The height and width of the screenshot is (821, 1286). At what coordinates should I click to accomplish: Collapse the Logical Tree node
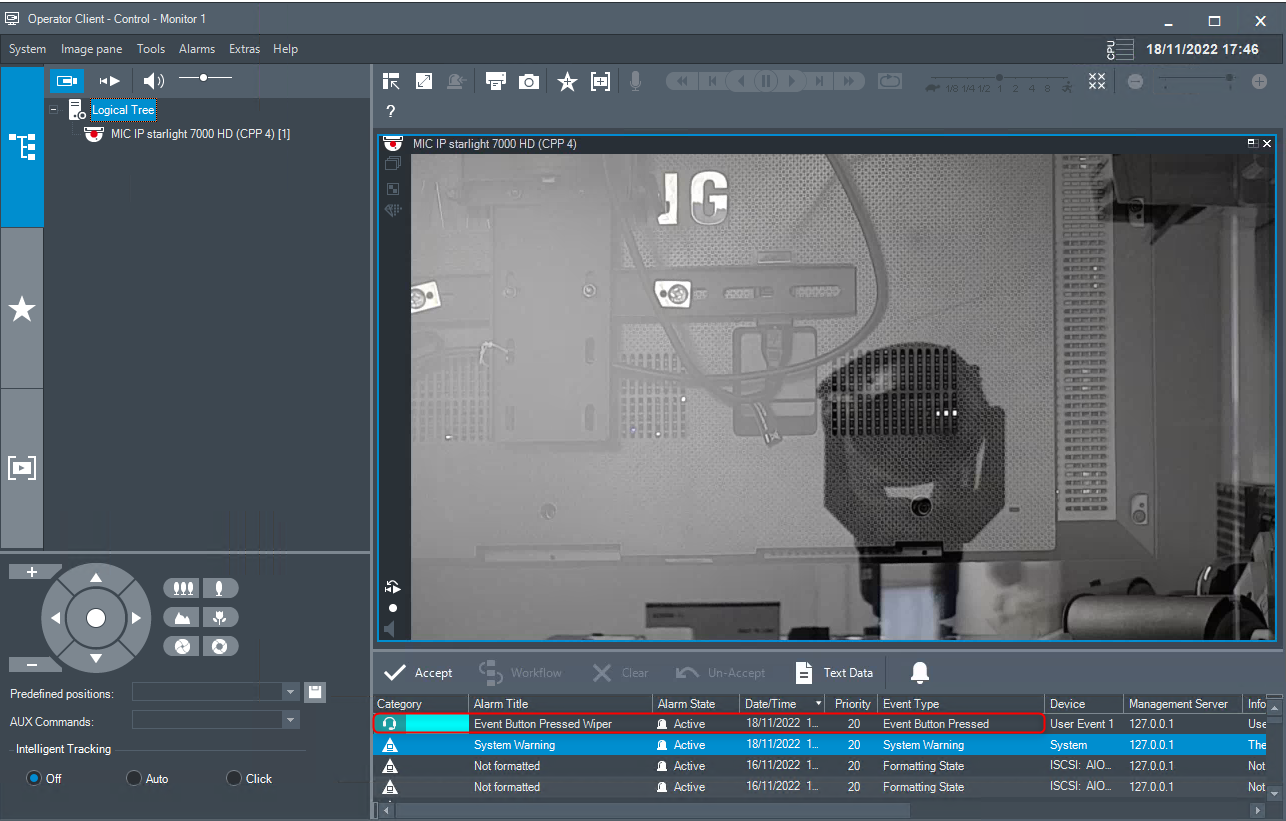click(53, 110)
